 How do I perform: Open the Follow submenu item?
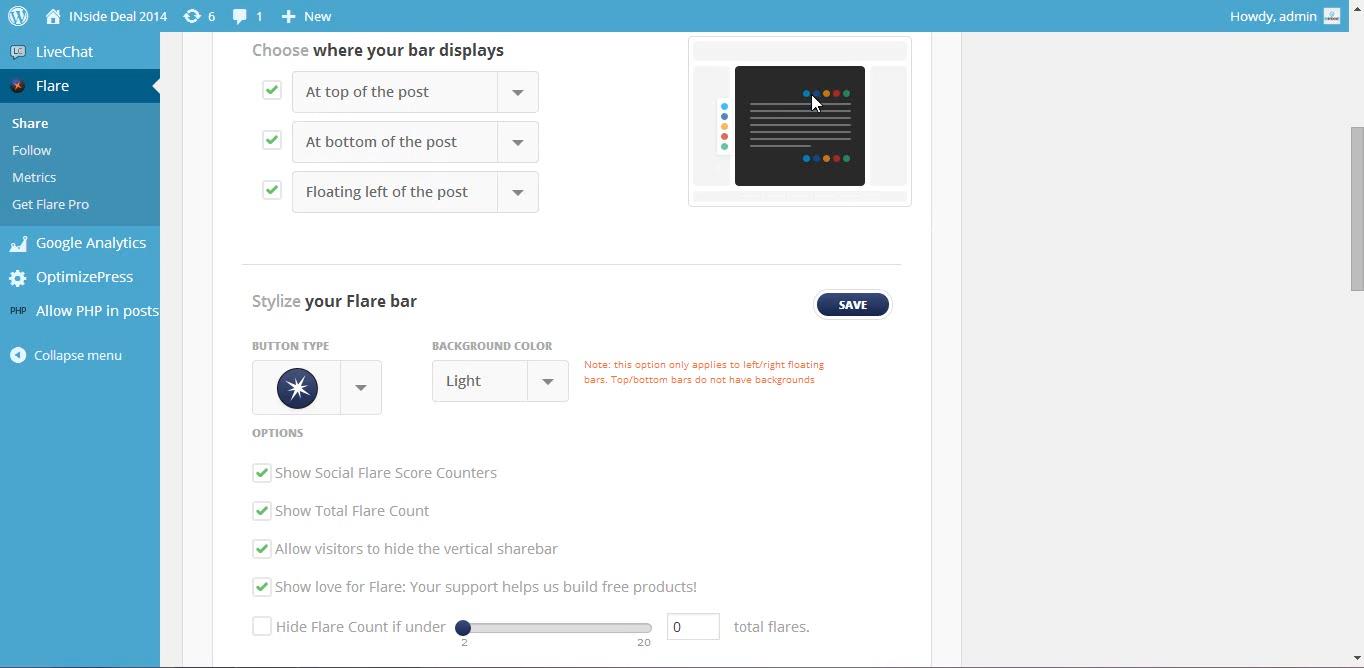pos(32,150)
